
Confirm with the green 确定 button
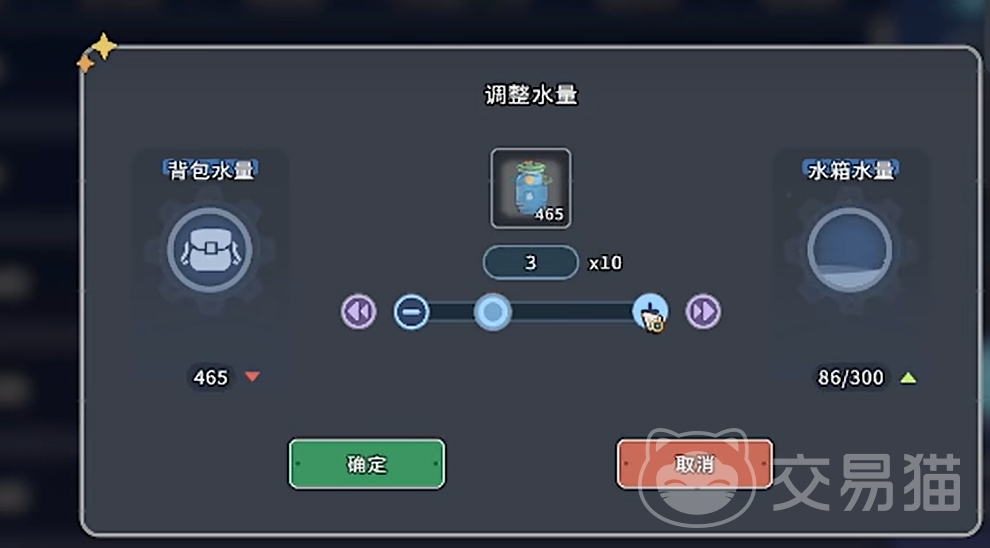(367, 464)
